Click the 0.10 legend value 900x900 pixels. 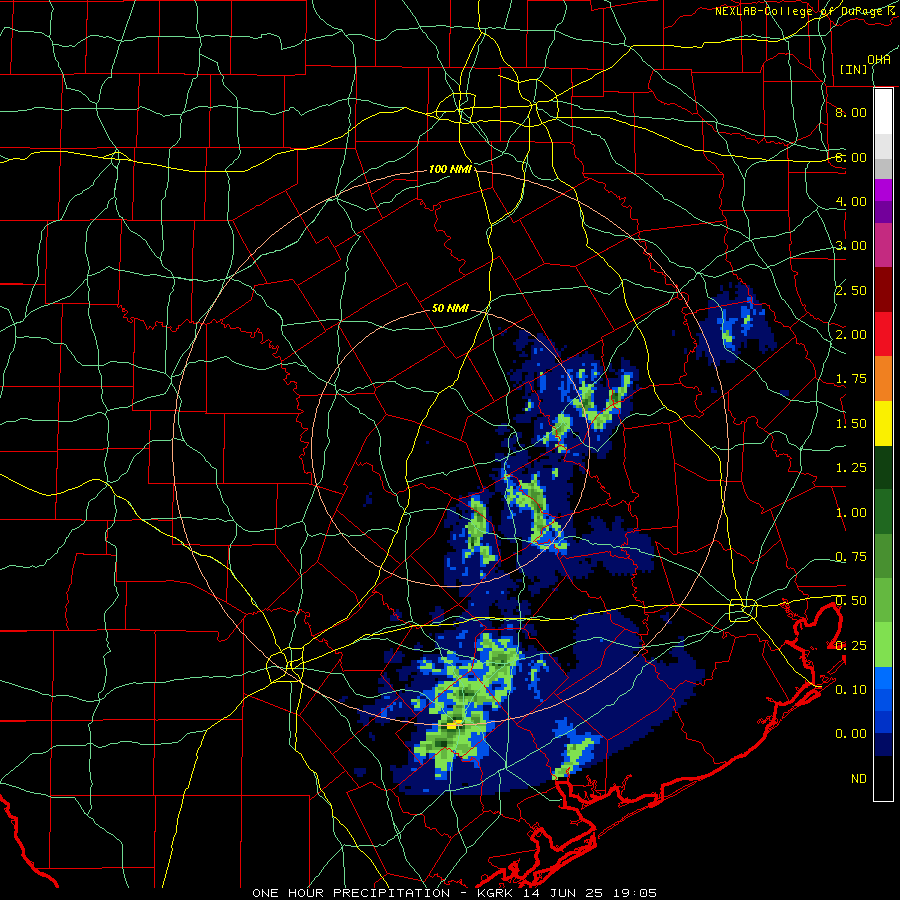851,690
